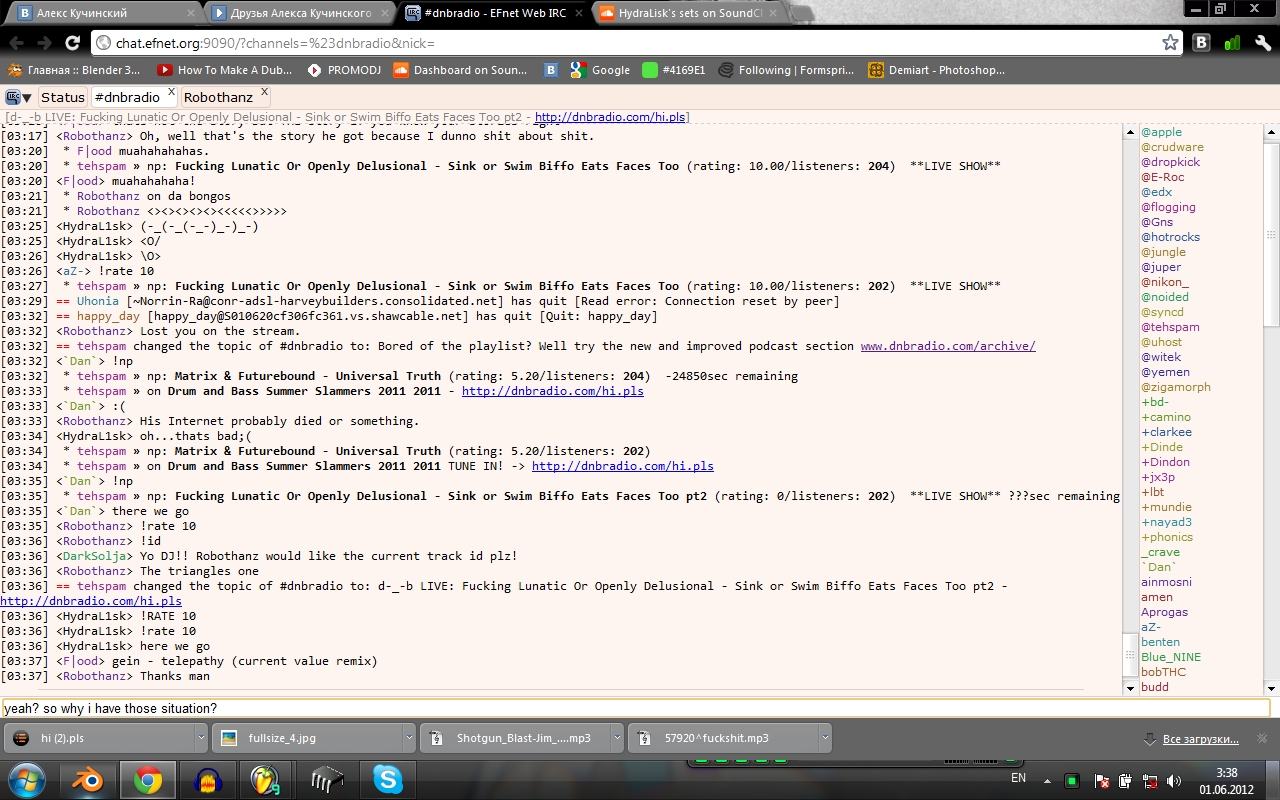The height and width of the screenshot is (800, 1280).
Task: Select user @hotrocks in nick list
Action: [1171, 237]
